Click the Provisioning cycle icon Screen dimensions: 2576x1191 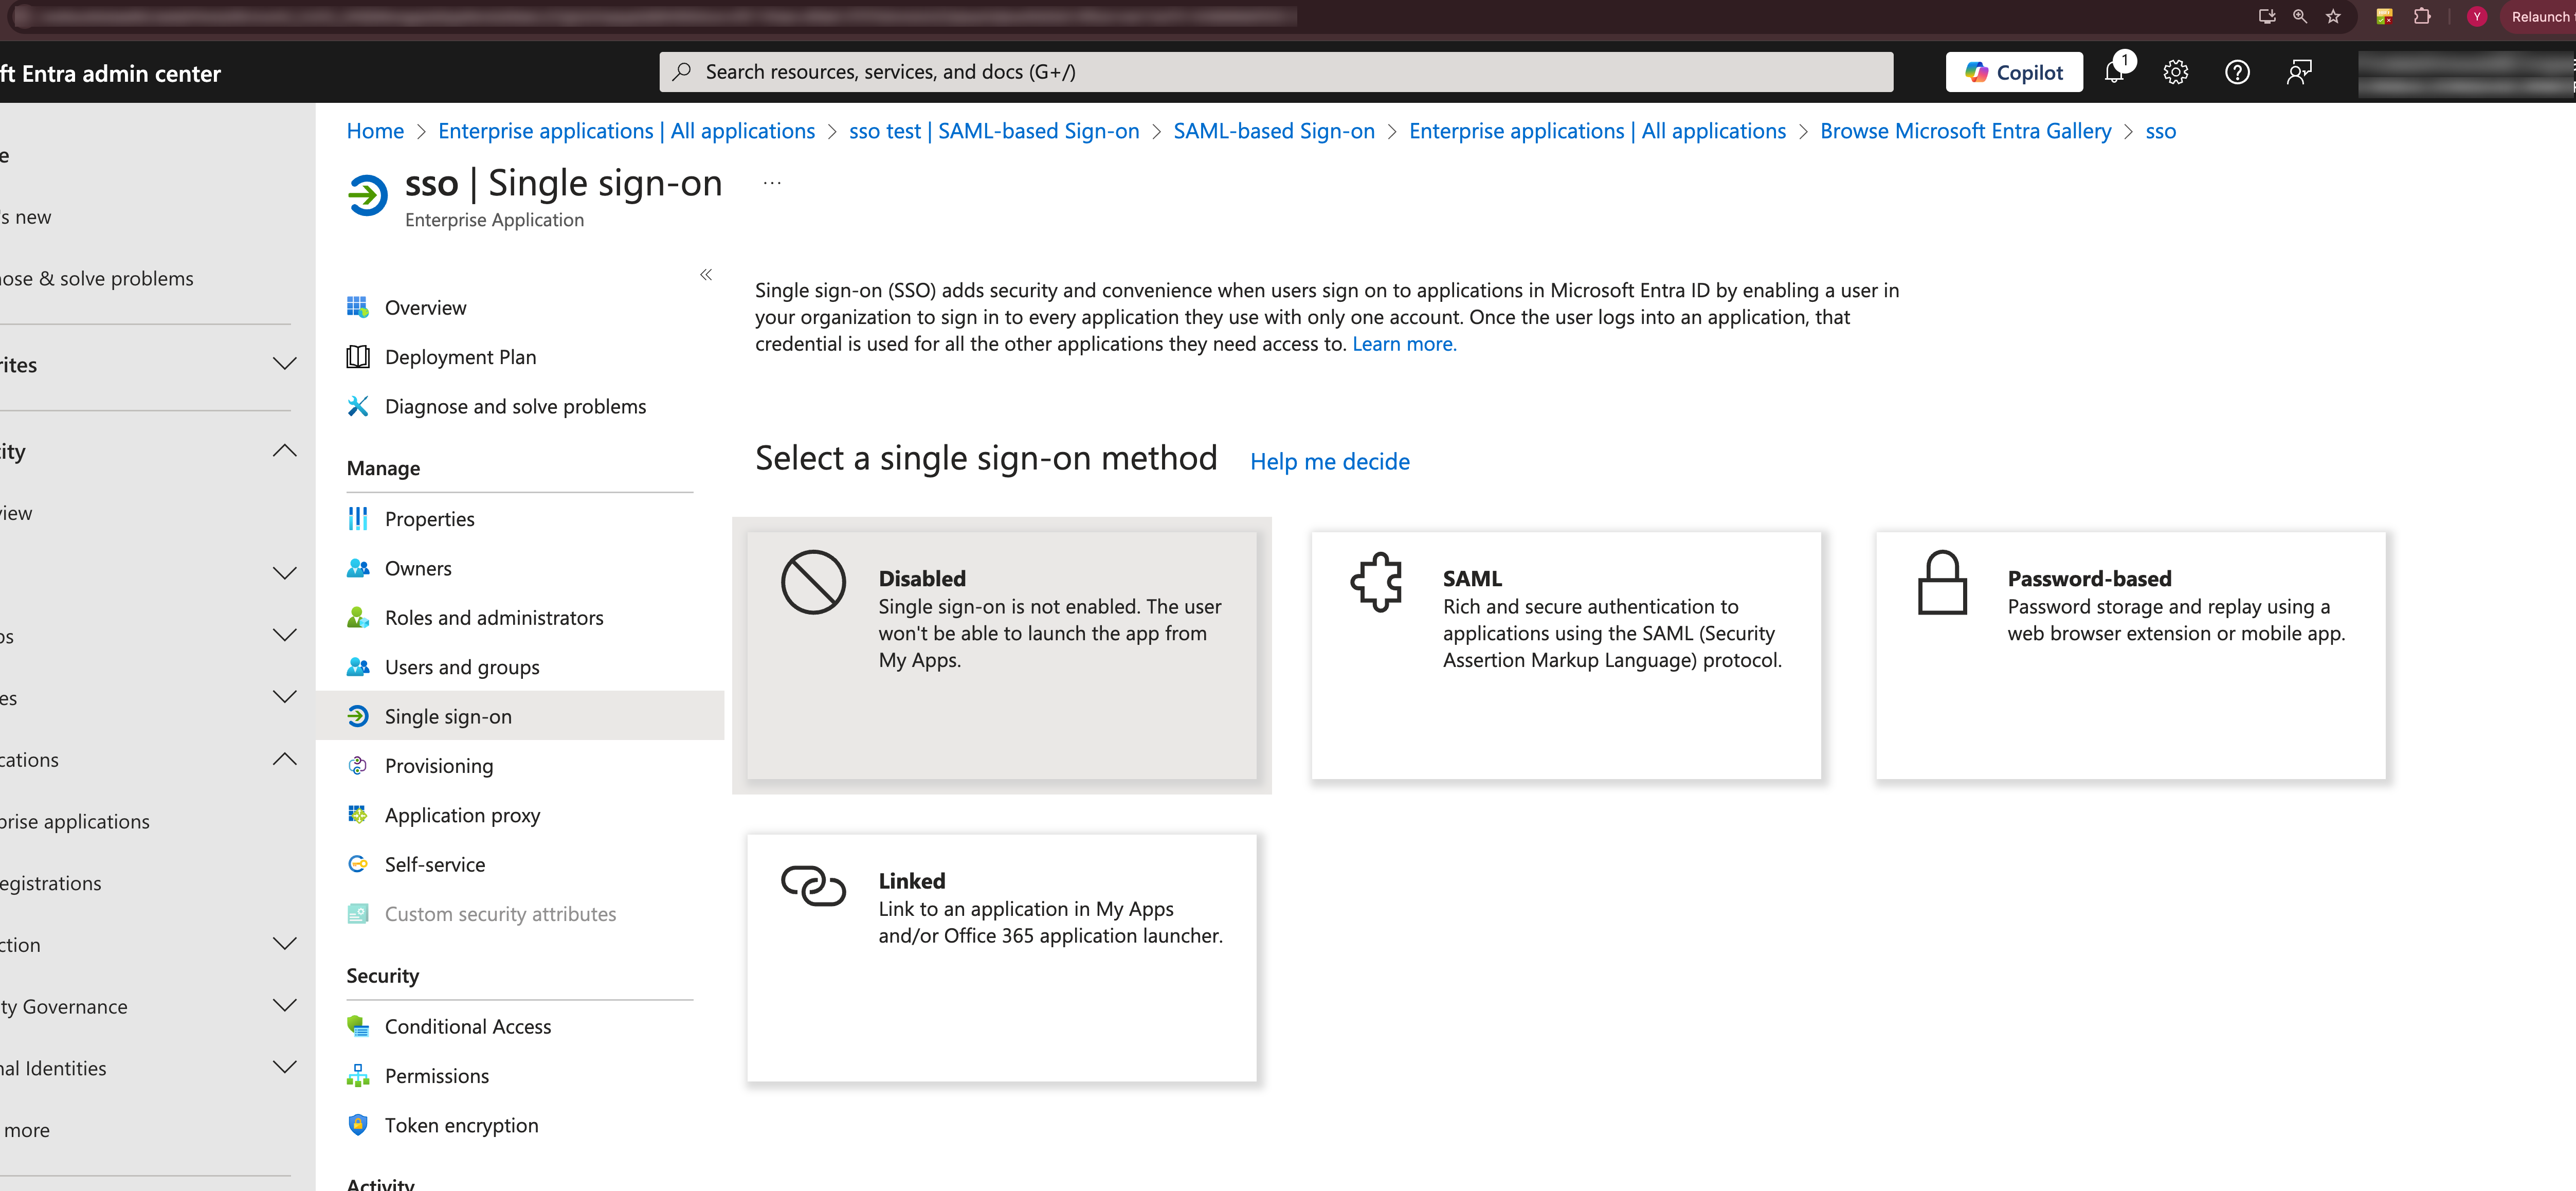[x=358, y=766]
